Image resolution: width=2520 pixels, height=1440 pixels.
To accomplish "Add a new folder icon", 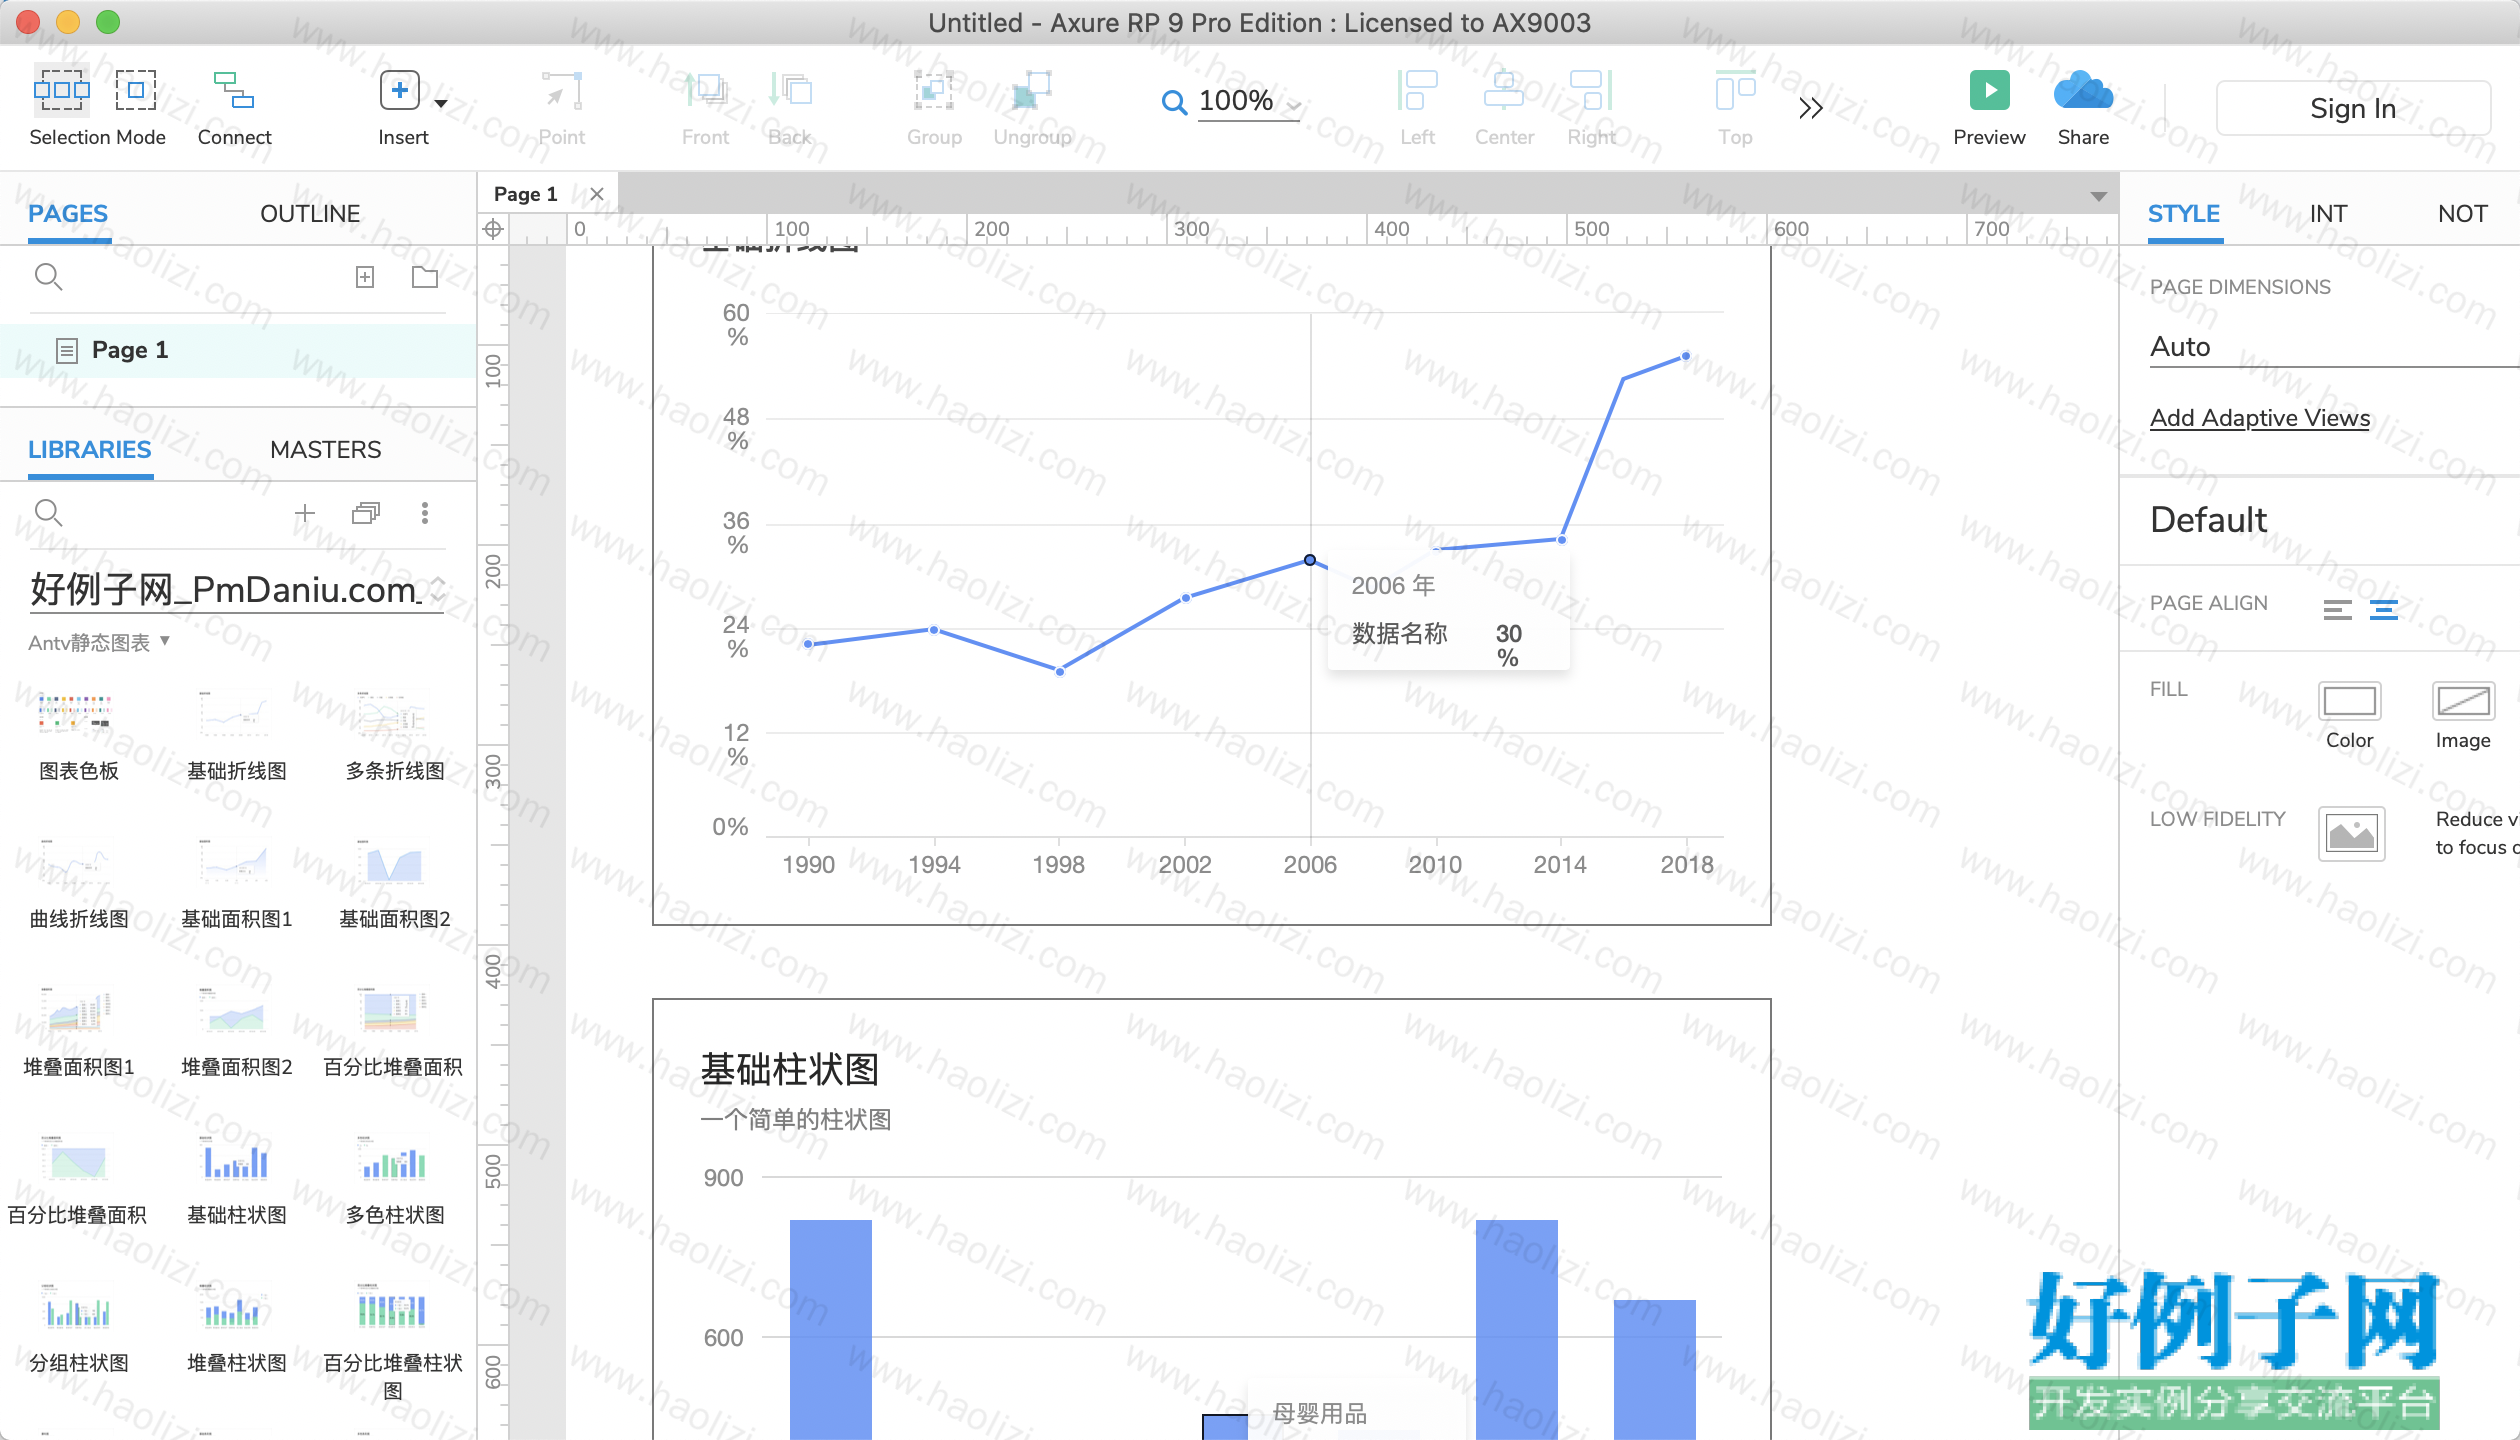I will click(425, 277).
